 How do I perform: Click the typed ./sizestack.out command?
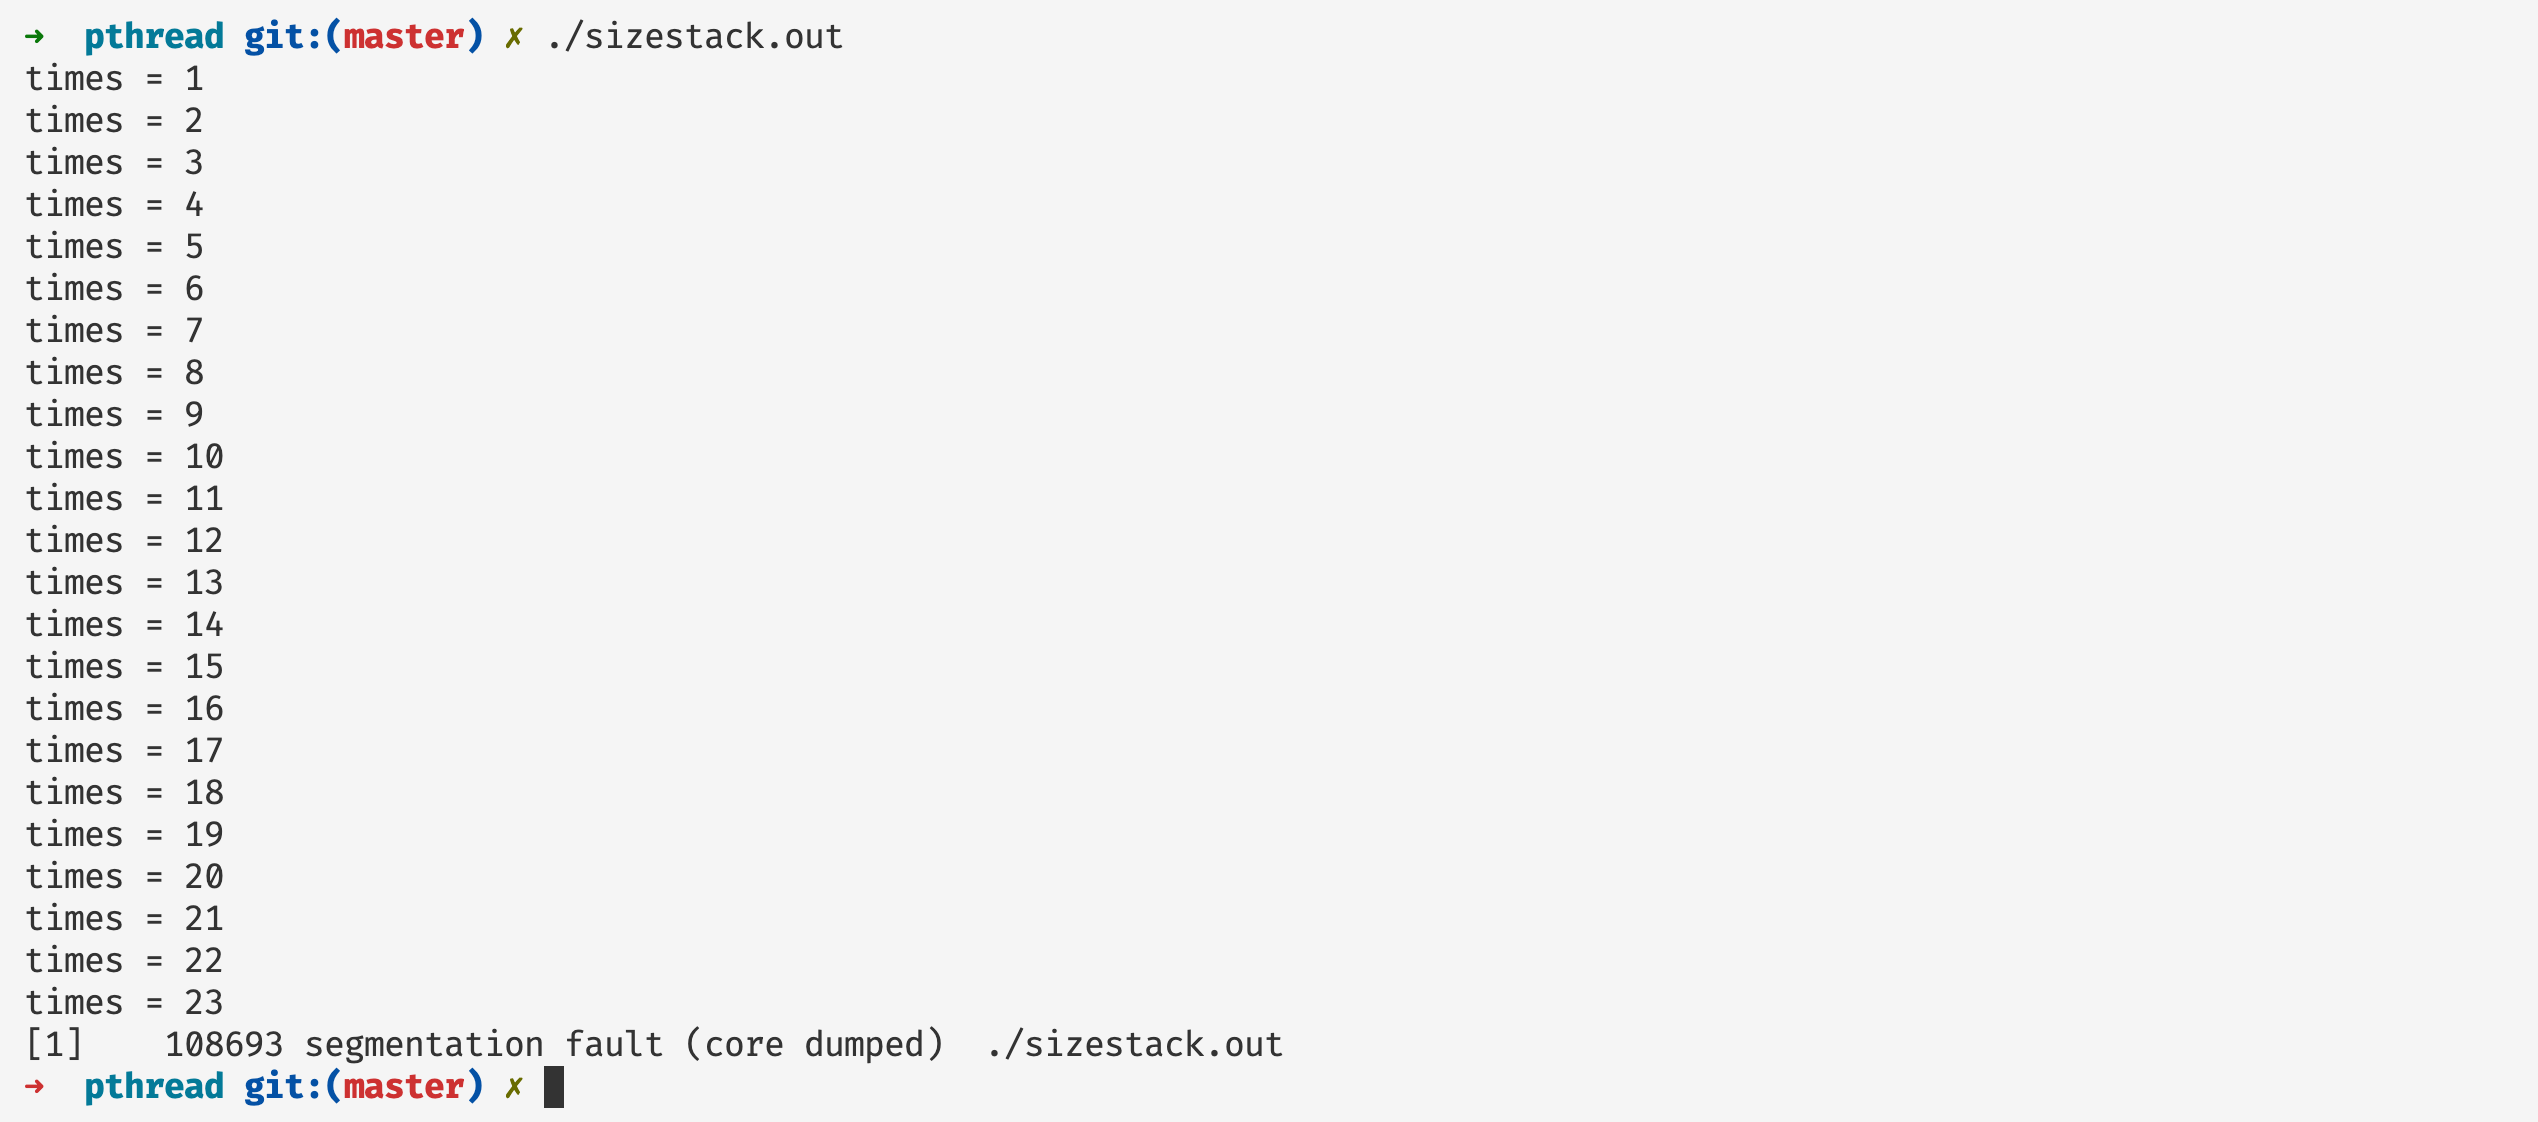click(x=694, y=37)
